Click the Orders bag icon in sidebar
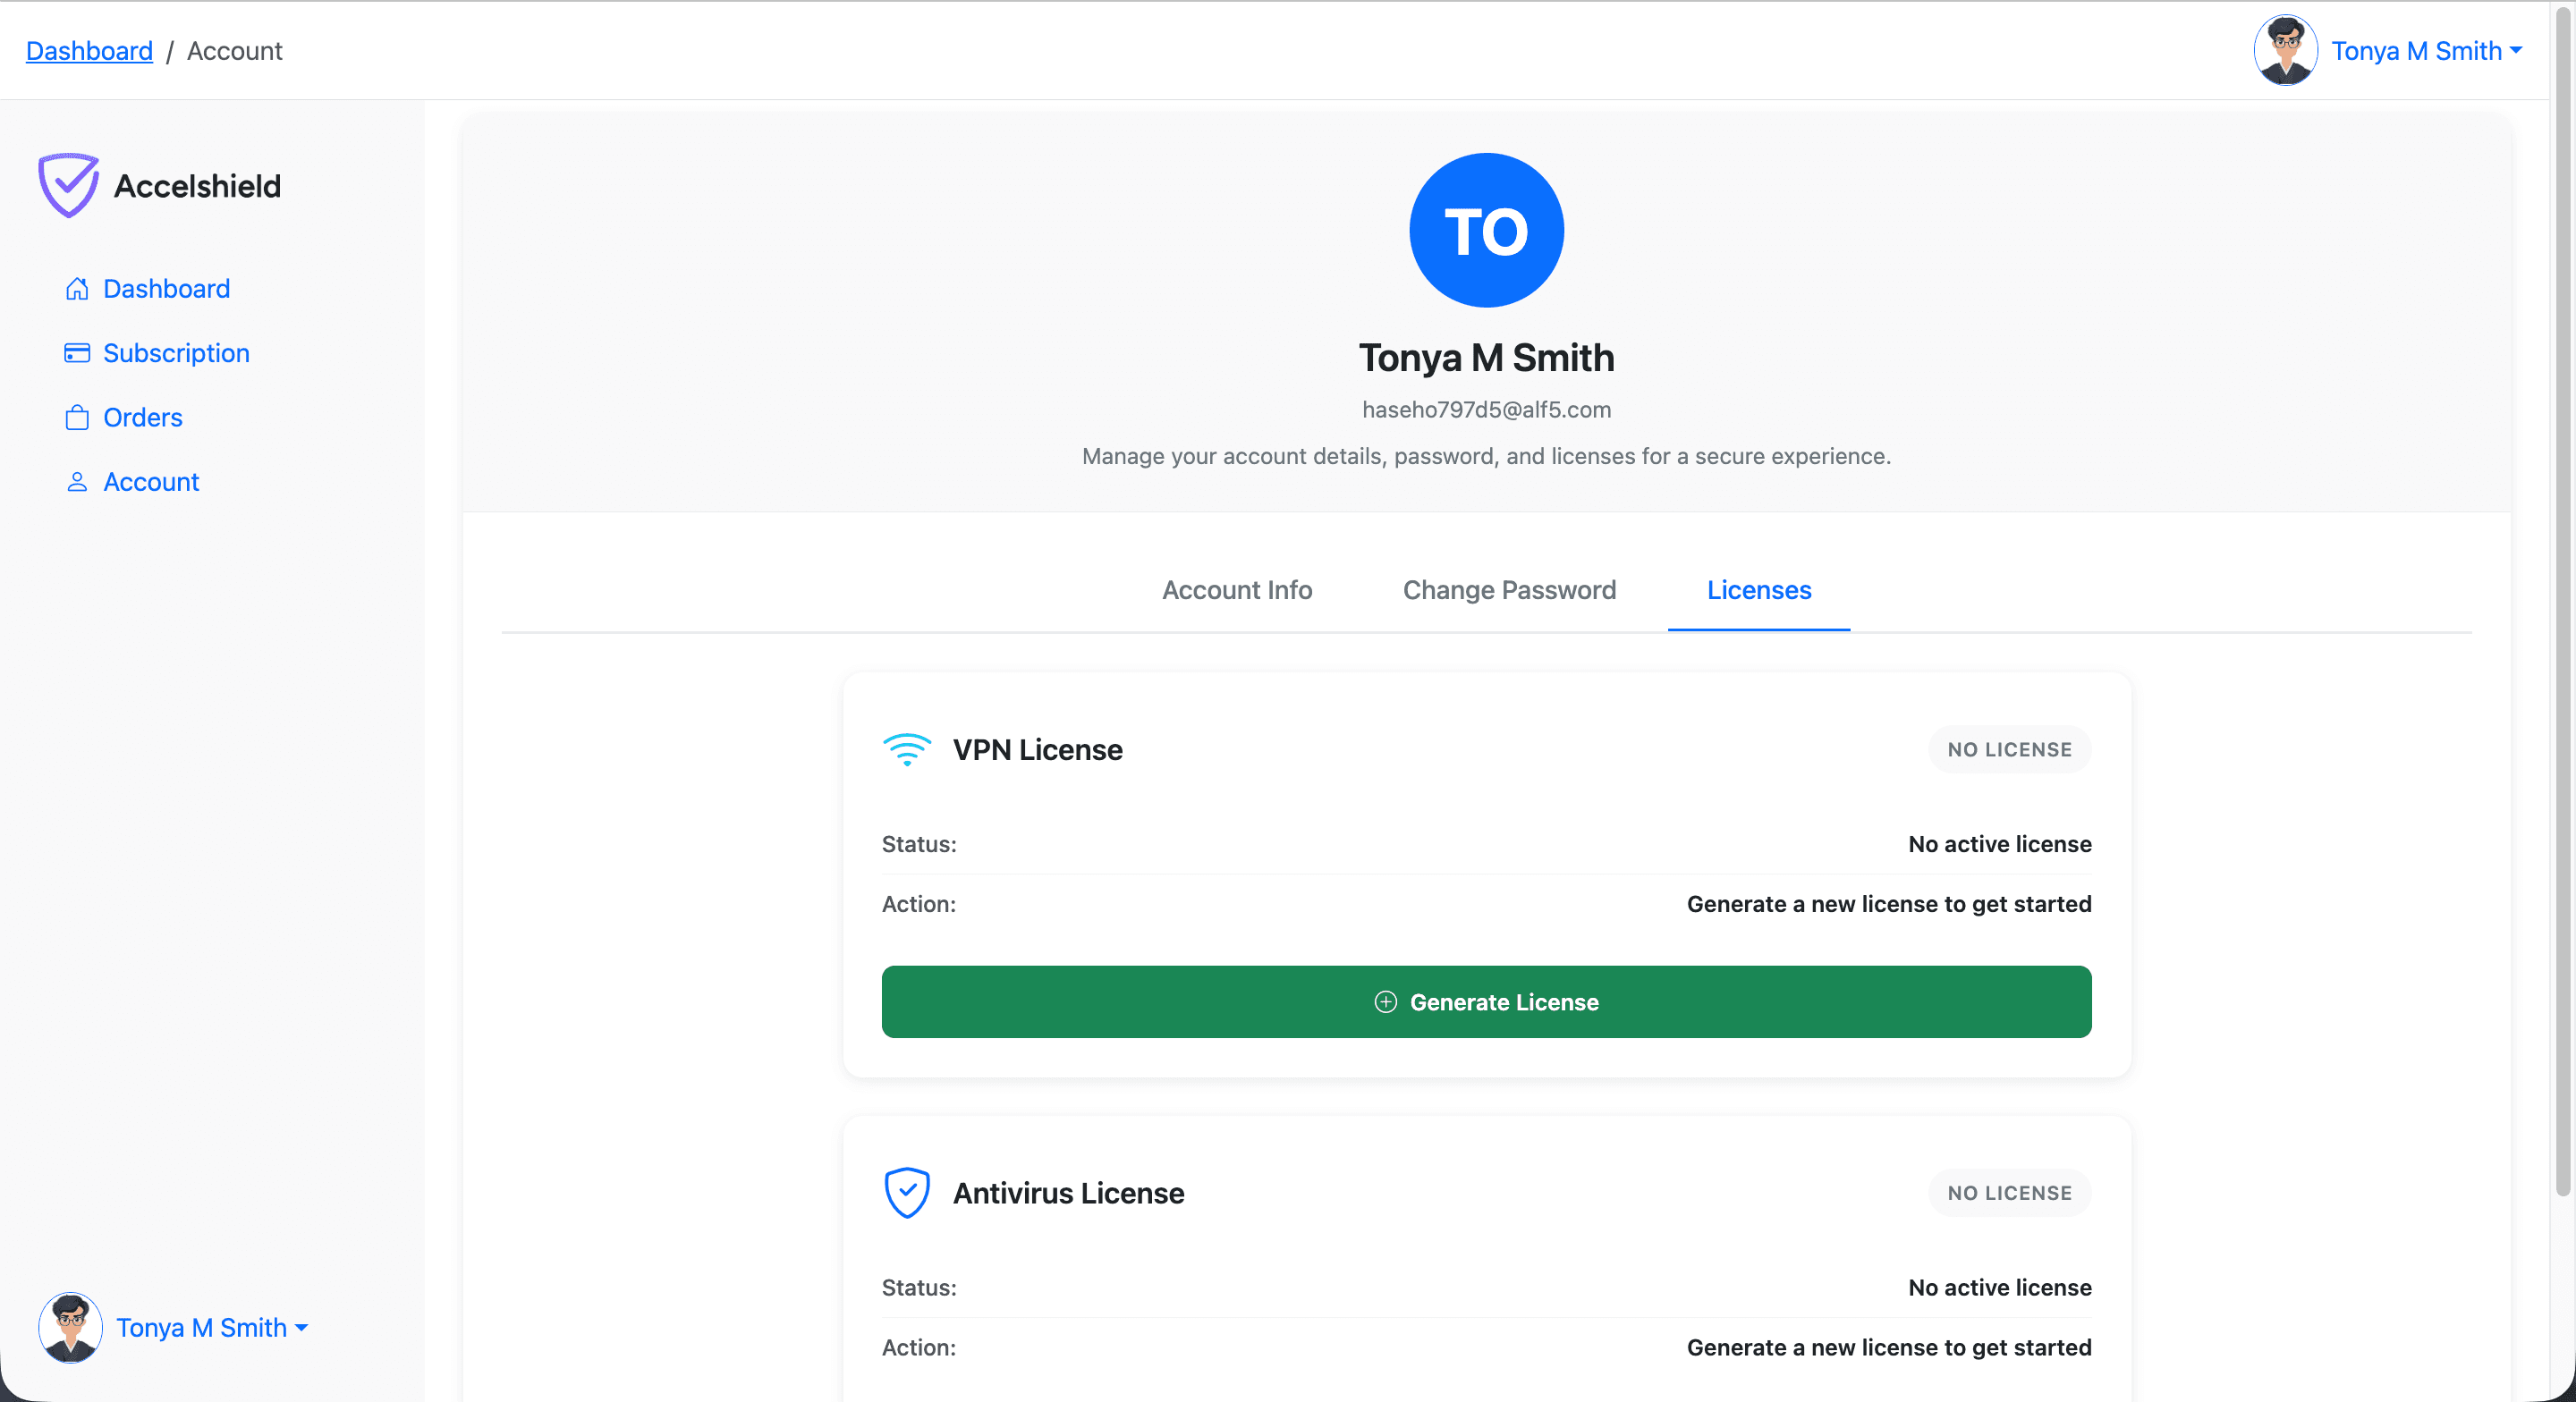This screenshot has width=2576, height=1402. [77, 417]
